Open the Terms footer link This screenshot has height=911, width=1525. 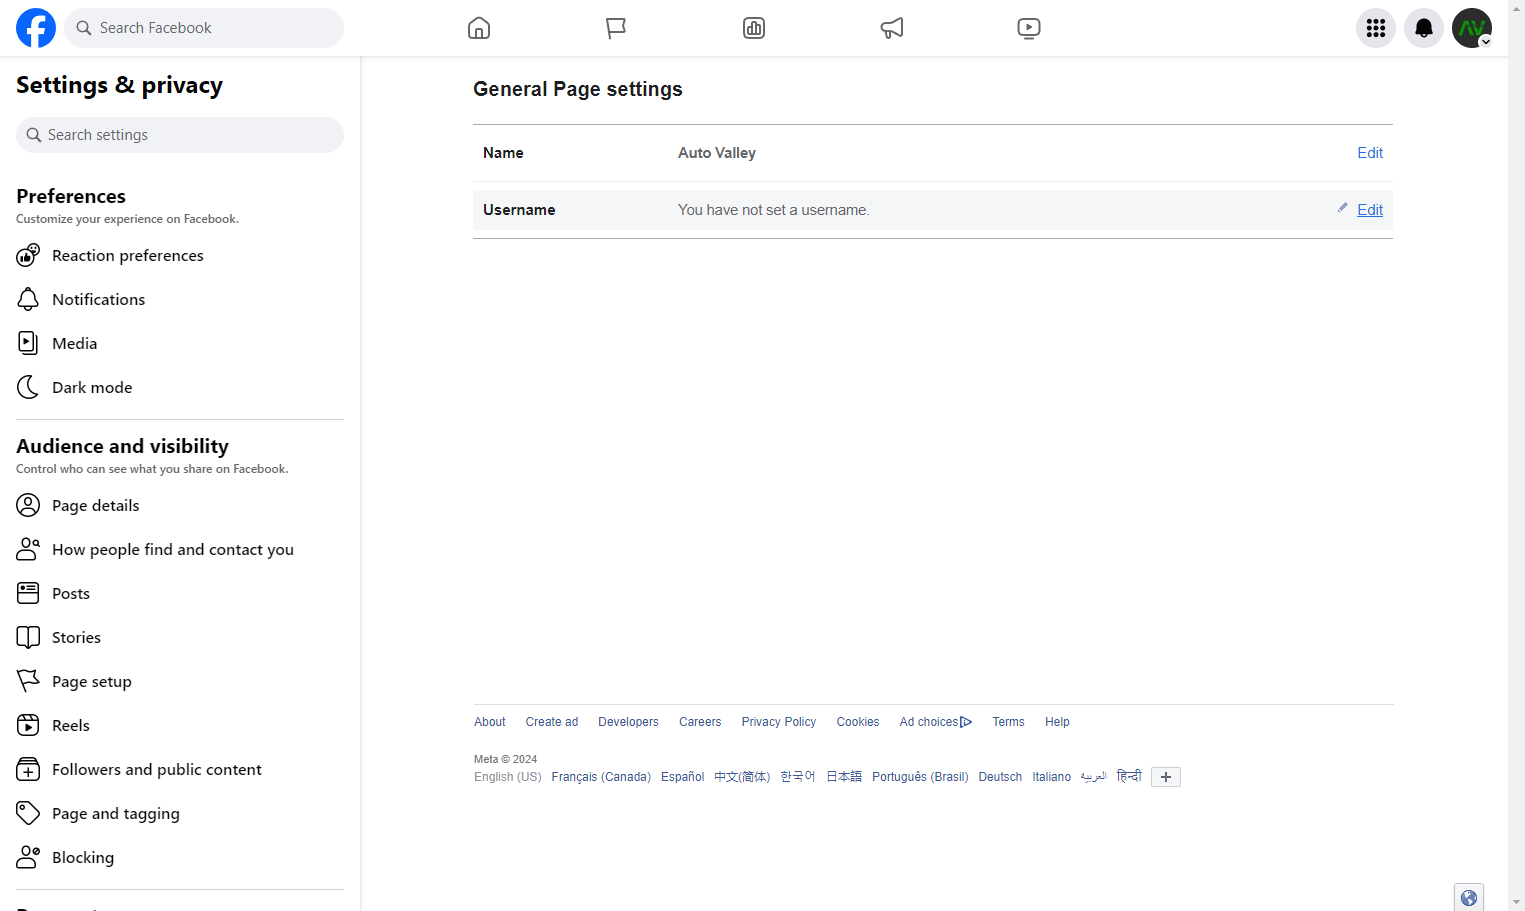1008,722
